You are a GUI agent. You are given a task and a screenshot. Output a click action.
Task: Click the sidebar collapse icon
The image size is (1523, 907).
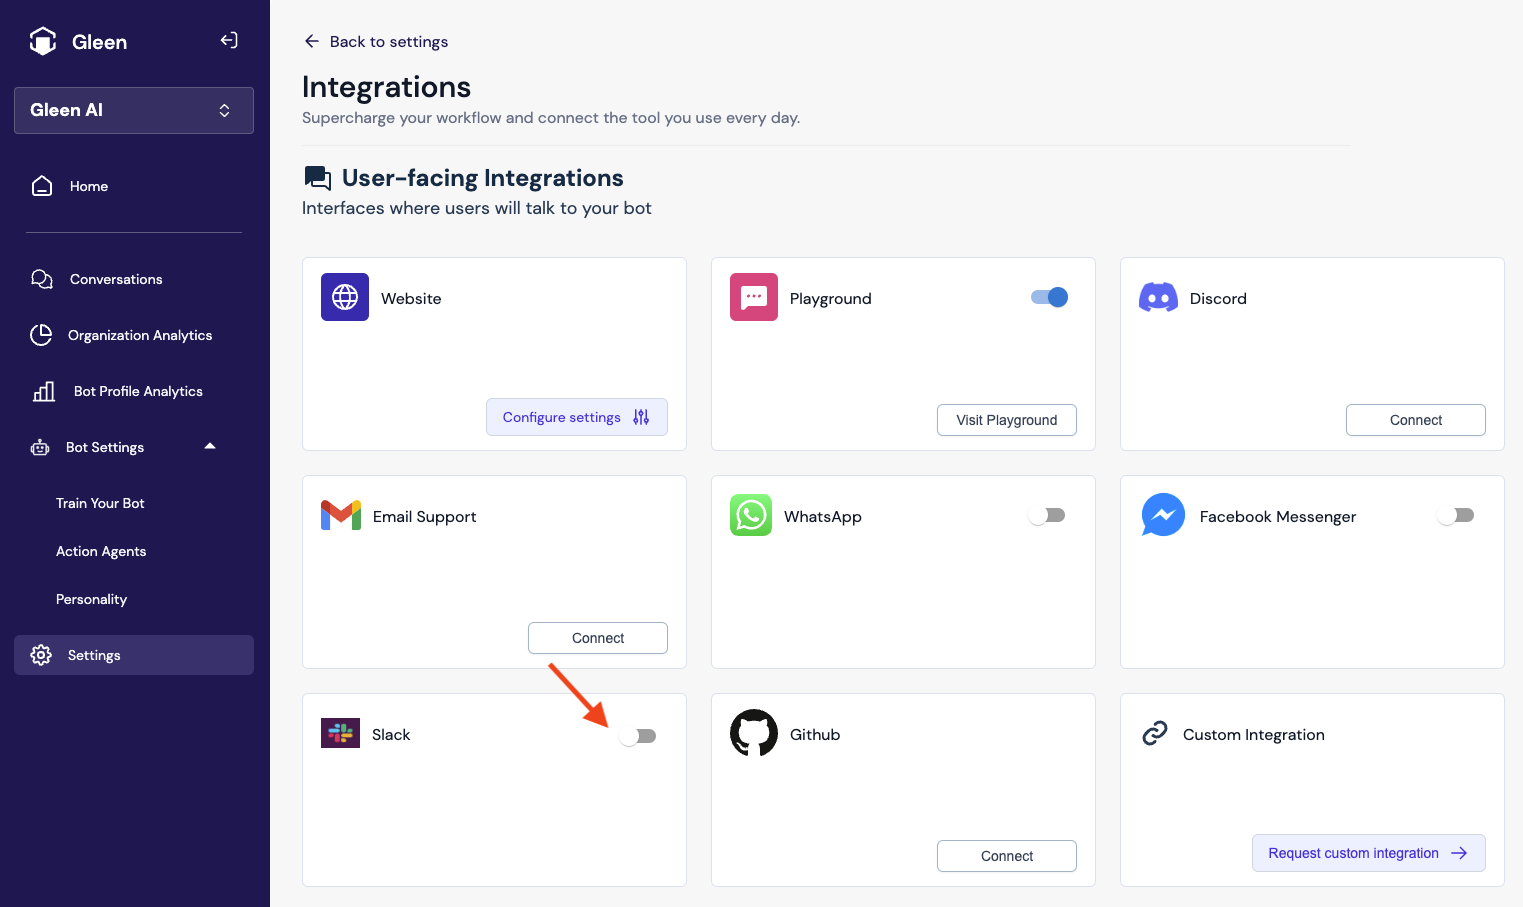coord(229,40)
